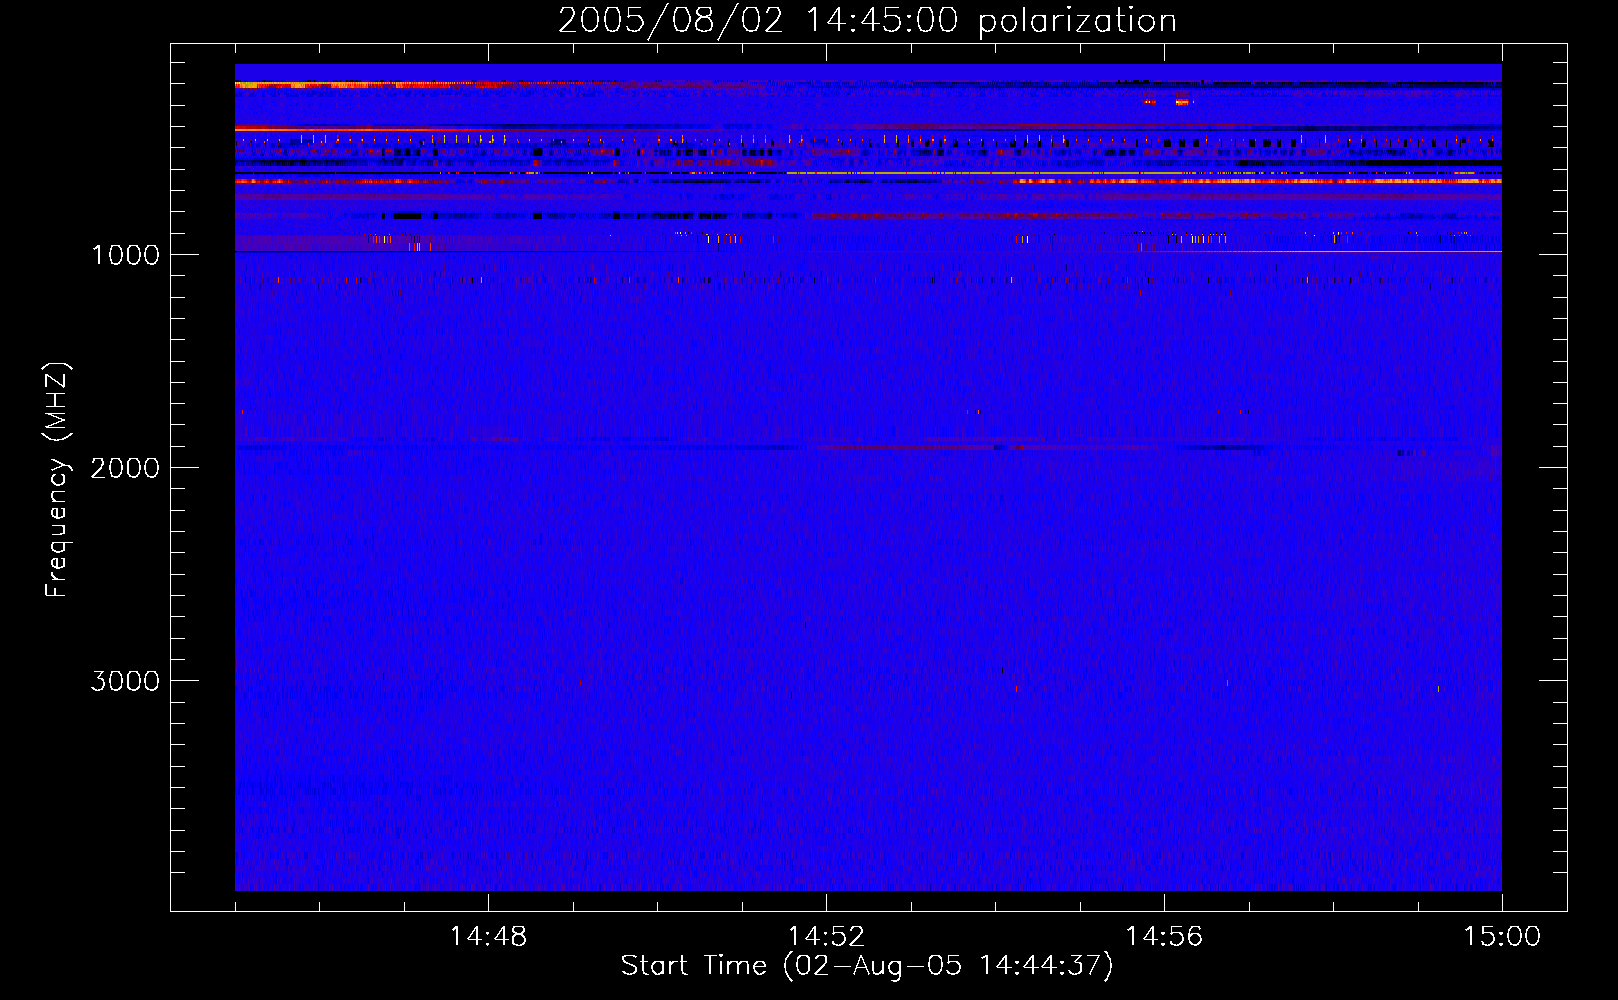Click the 1000 frequency tick label
The image size is (1618, 1000).
point(125,255)
